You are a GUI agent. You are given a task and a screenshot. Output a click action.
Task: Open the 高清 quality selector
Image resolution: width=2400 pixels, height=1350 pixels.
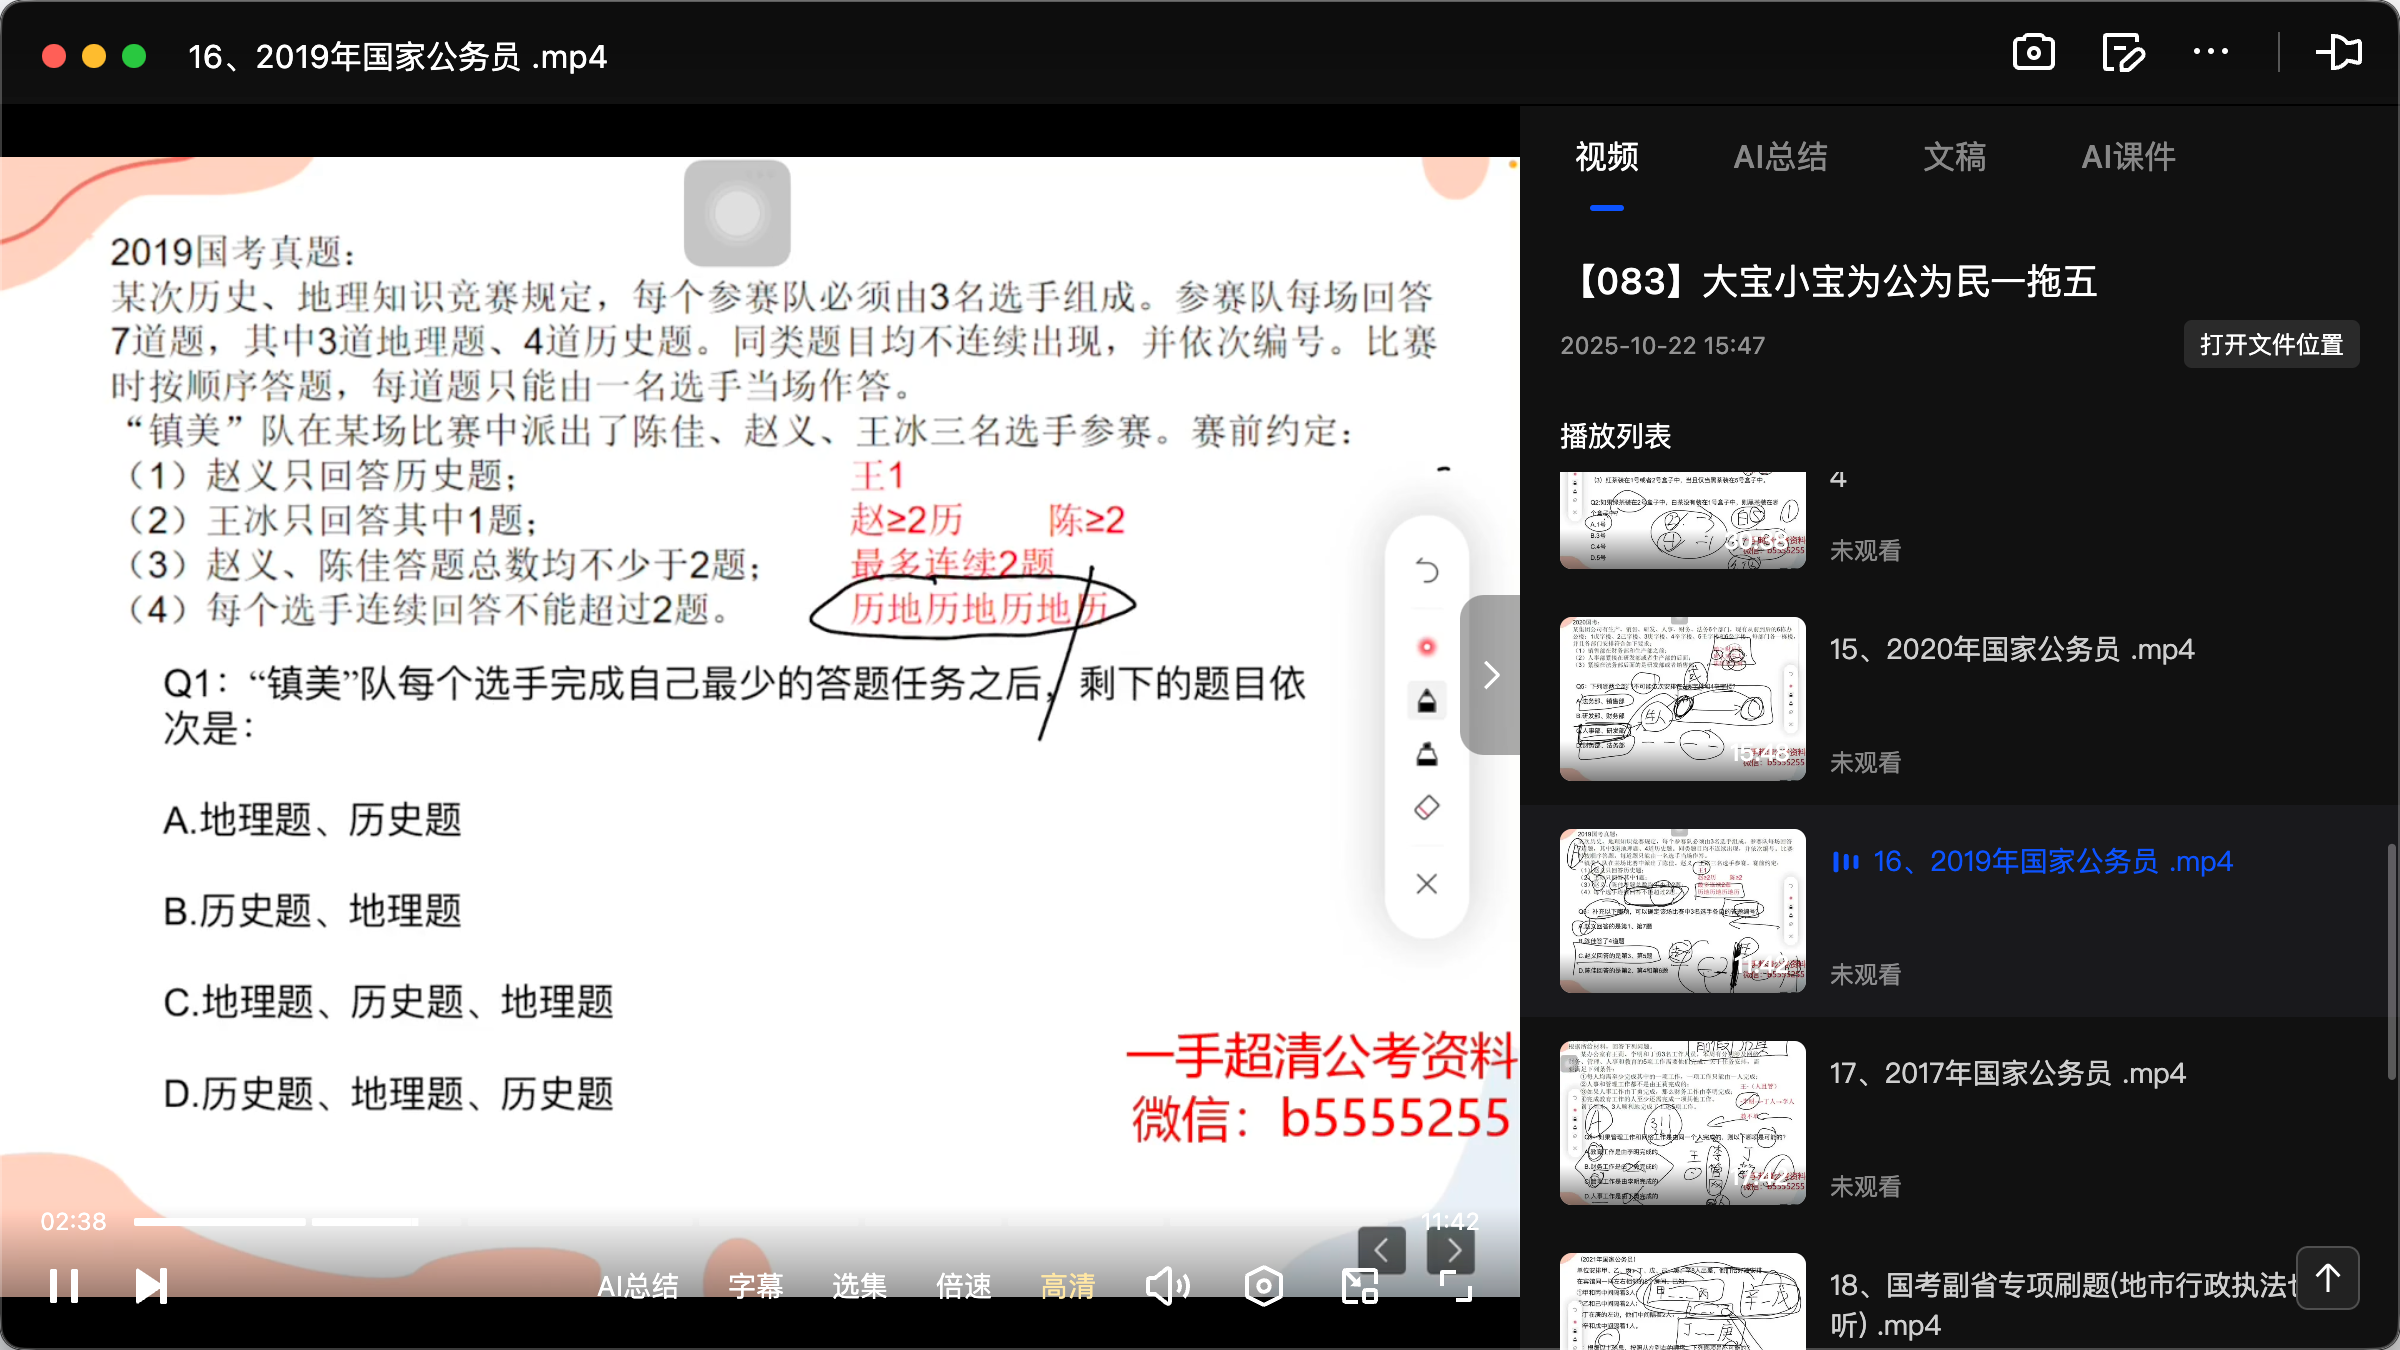click(1066, 1285)
